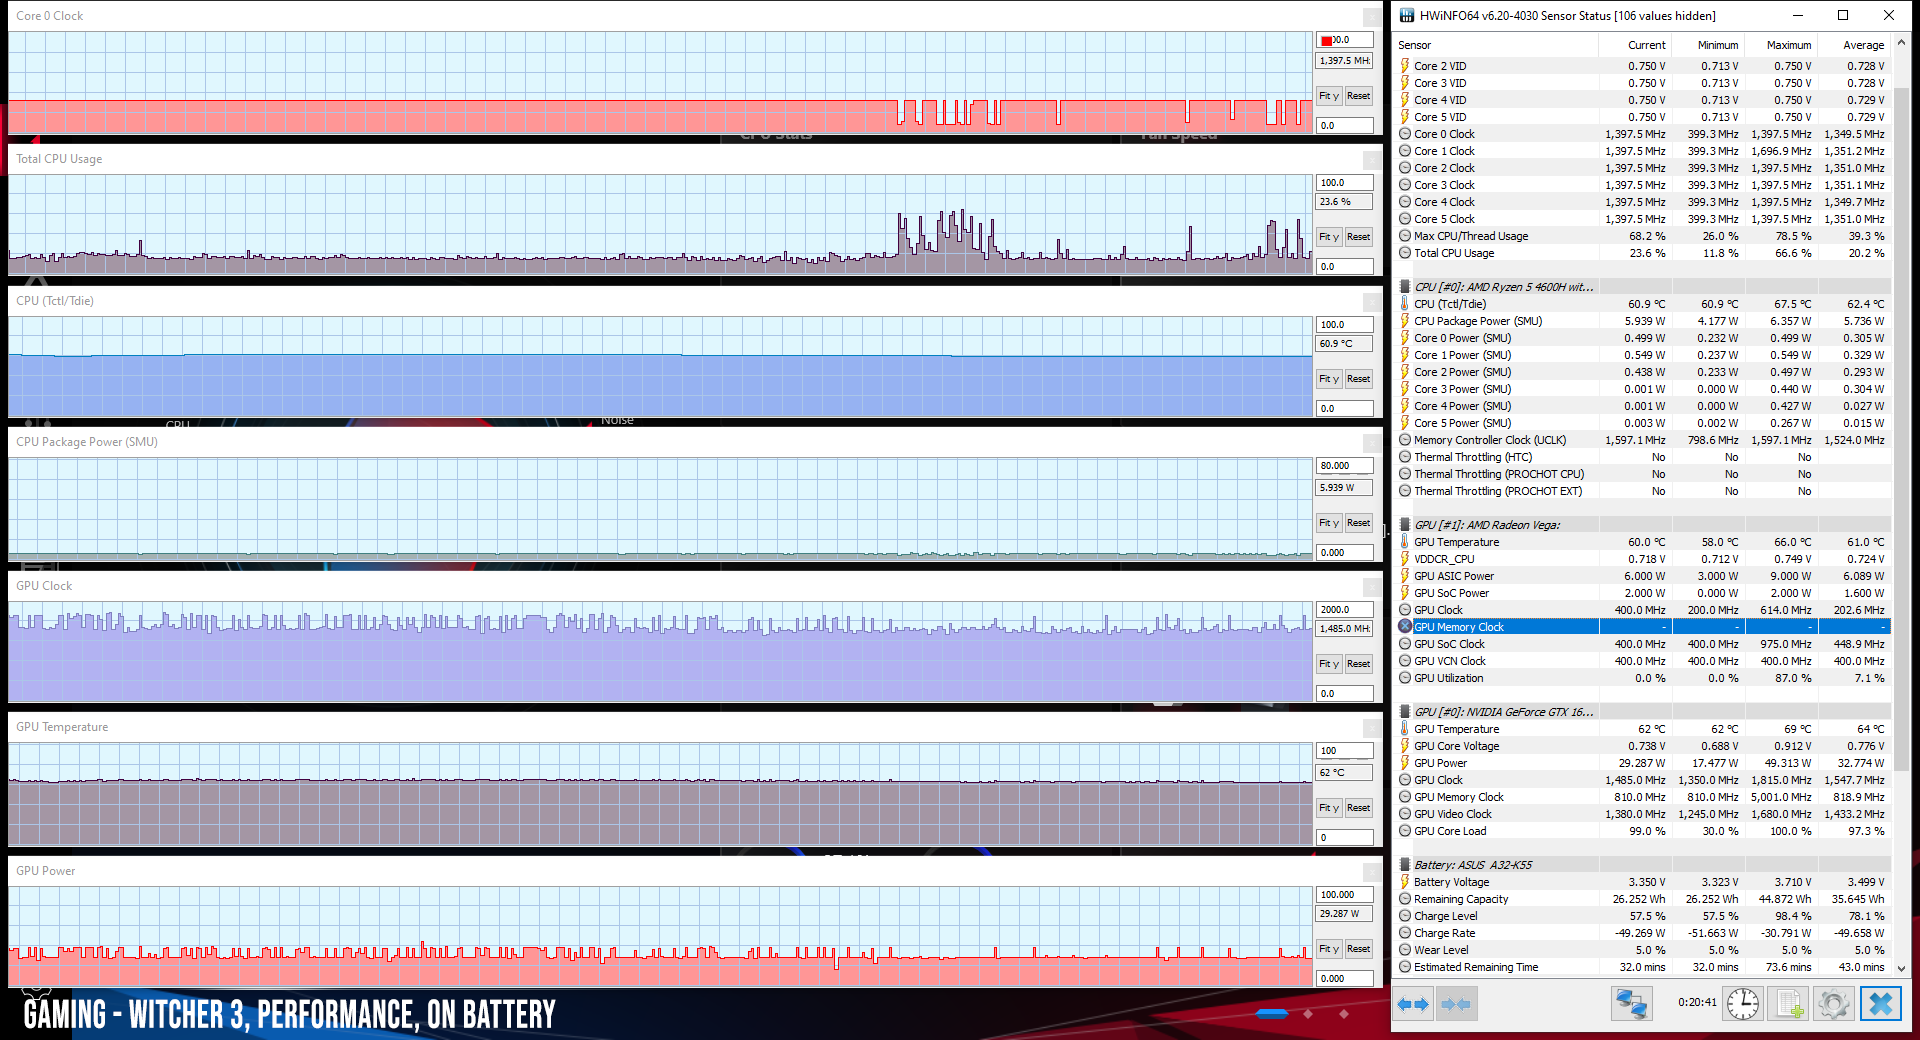This screenshot has height=1040, width=1920.
Task: Start logging with the sheet-plus icon
Action: pos(1789,1004)
